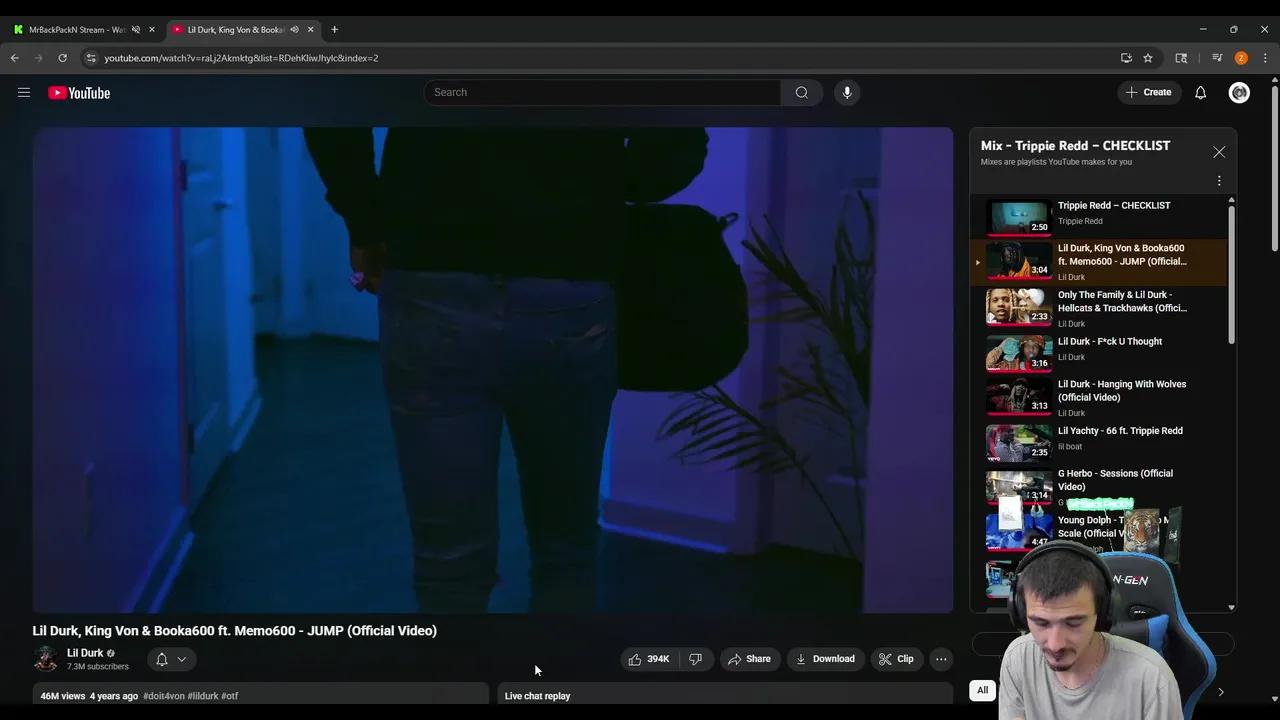Click the #doit4von hashtag
Image resolution: width=1280 pixels, height=720 pixels.
tap(164, 696)
